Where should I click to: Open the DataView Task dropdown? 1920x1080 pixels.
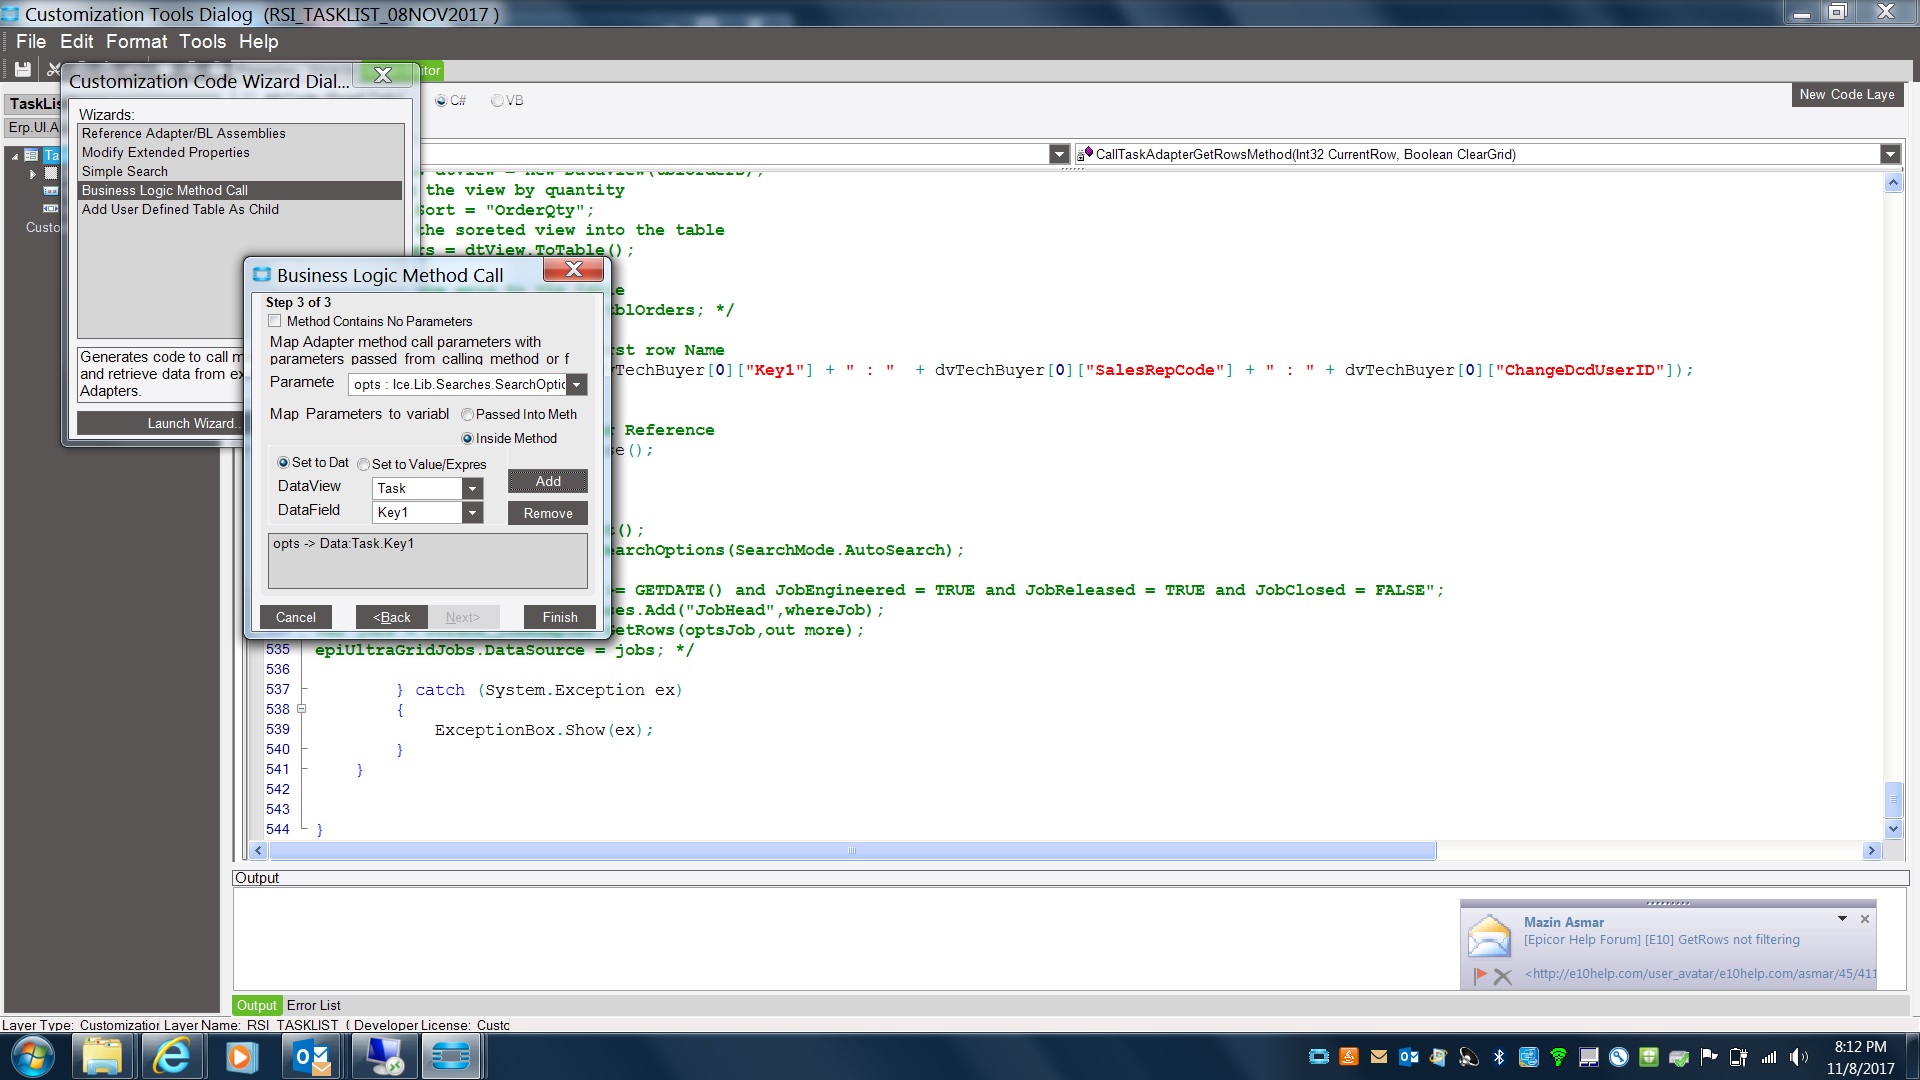tap(472, 489)
